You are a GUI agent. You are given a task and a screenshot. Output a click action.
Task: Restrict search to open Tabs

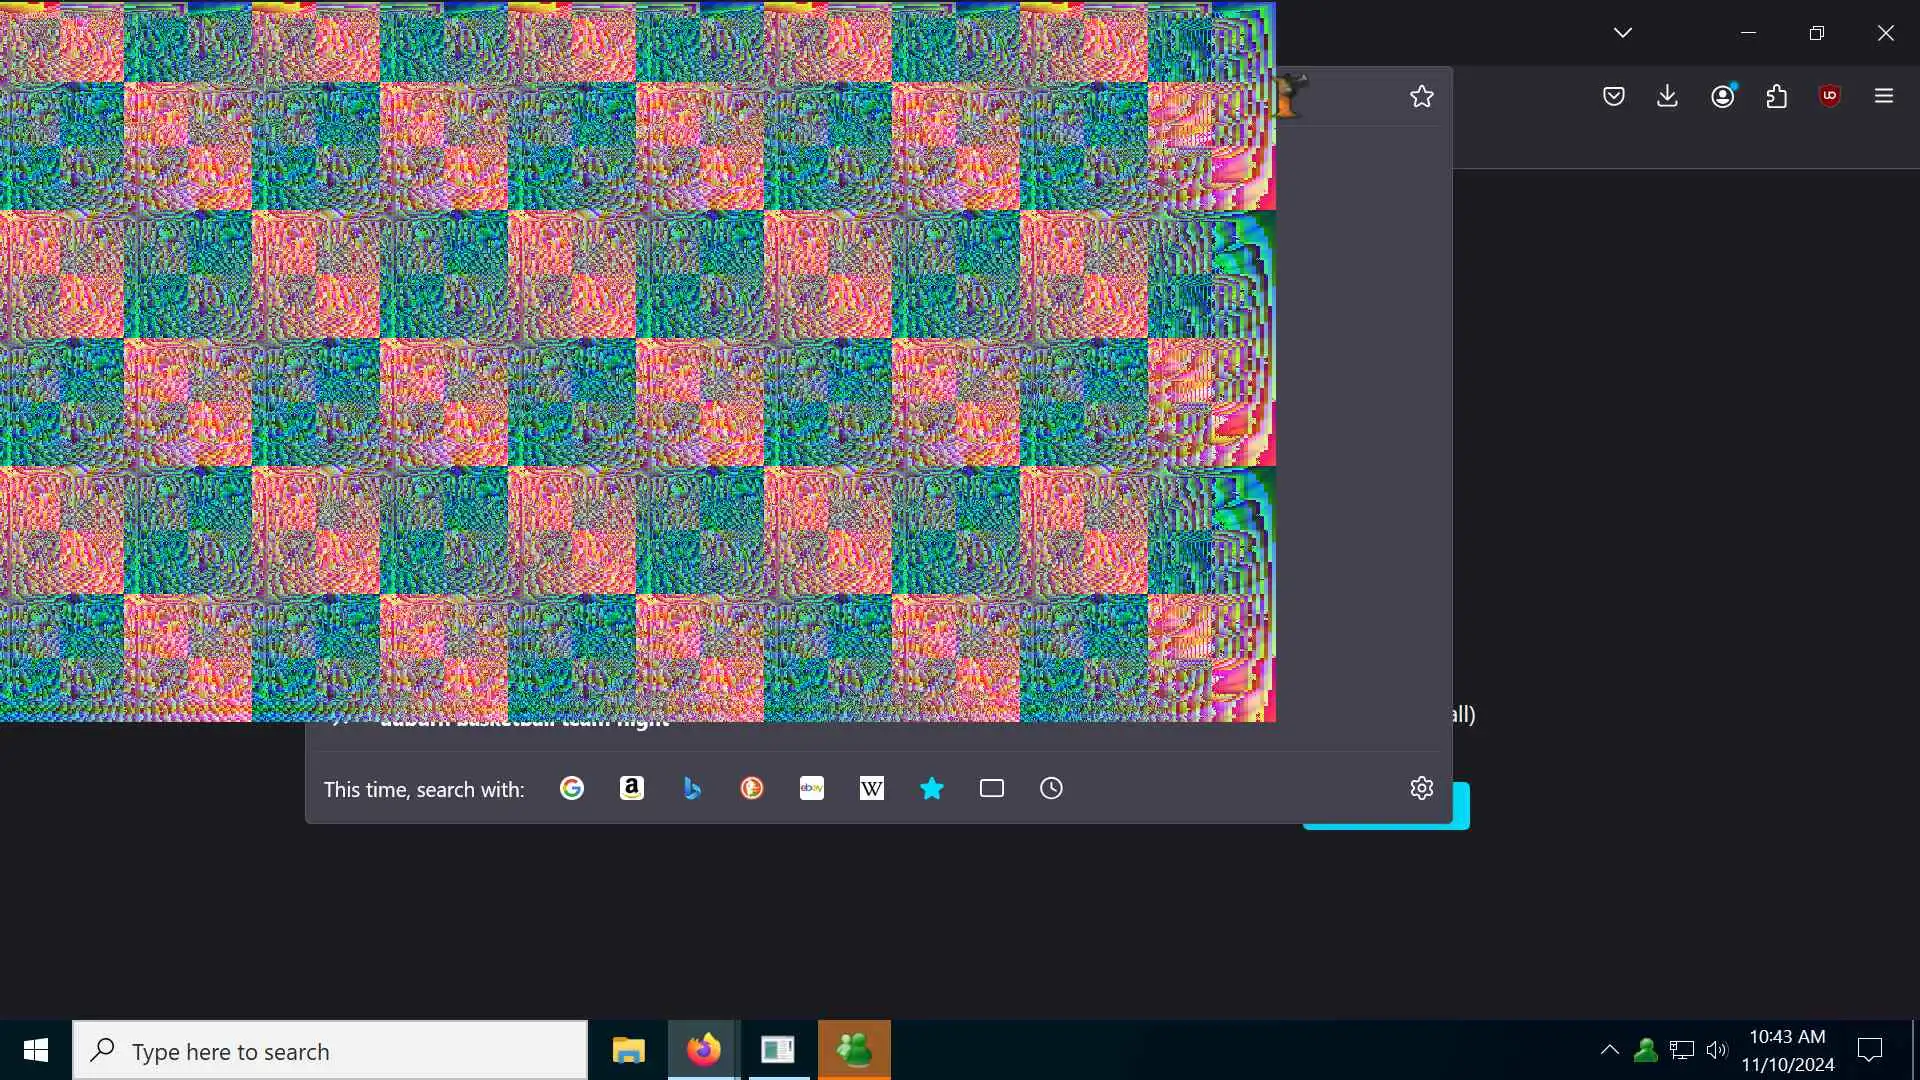[992, 789]
